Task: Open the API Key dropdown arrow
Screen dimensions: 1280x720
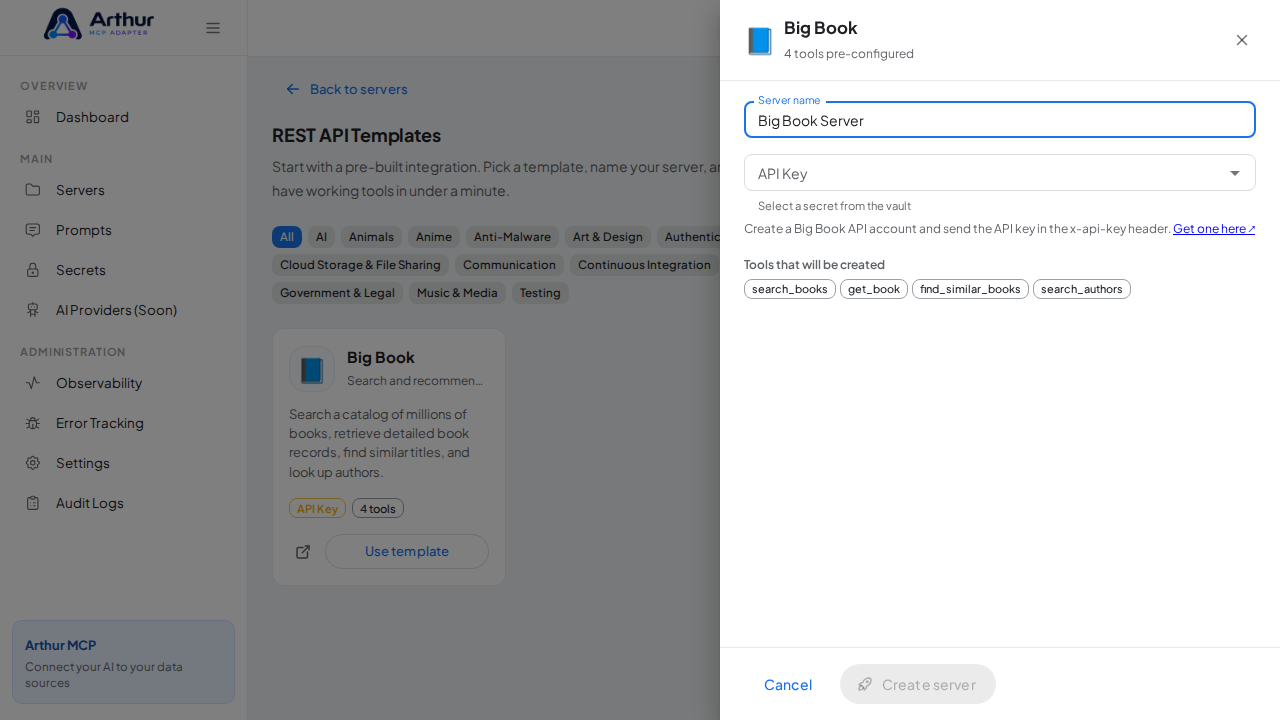Action: click(1235, 173)
